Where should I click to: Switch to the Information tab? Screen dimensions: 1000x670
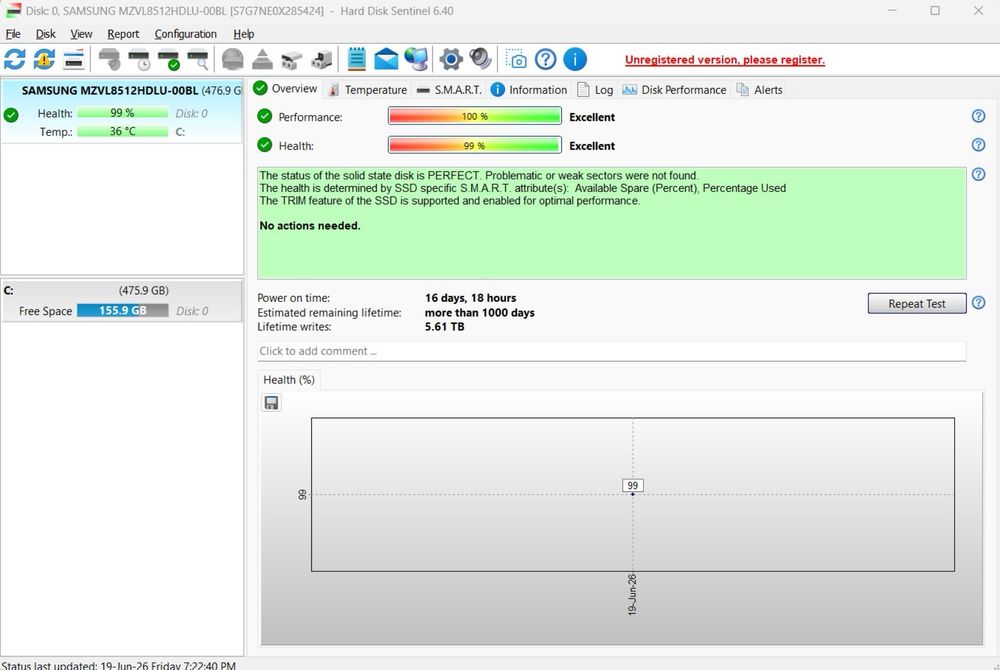coord(529,90)
